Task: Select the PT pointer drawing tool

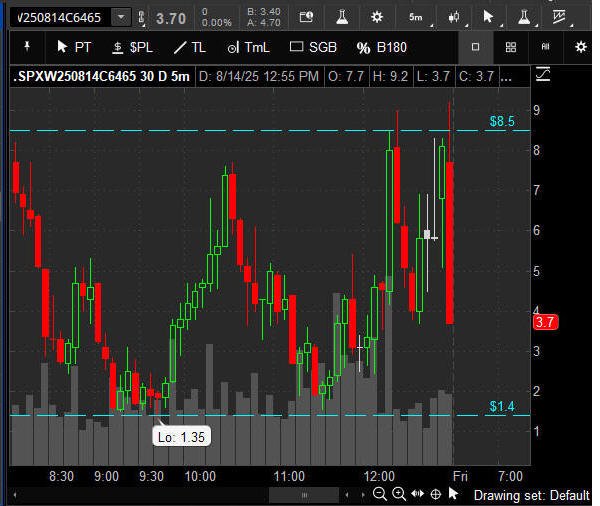Action: pyautogui.click(x=74, y=47)
